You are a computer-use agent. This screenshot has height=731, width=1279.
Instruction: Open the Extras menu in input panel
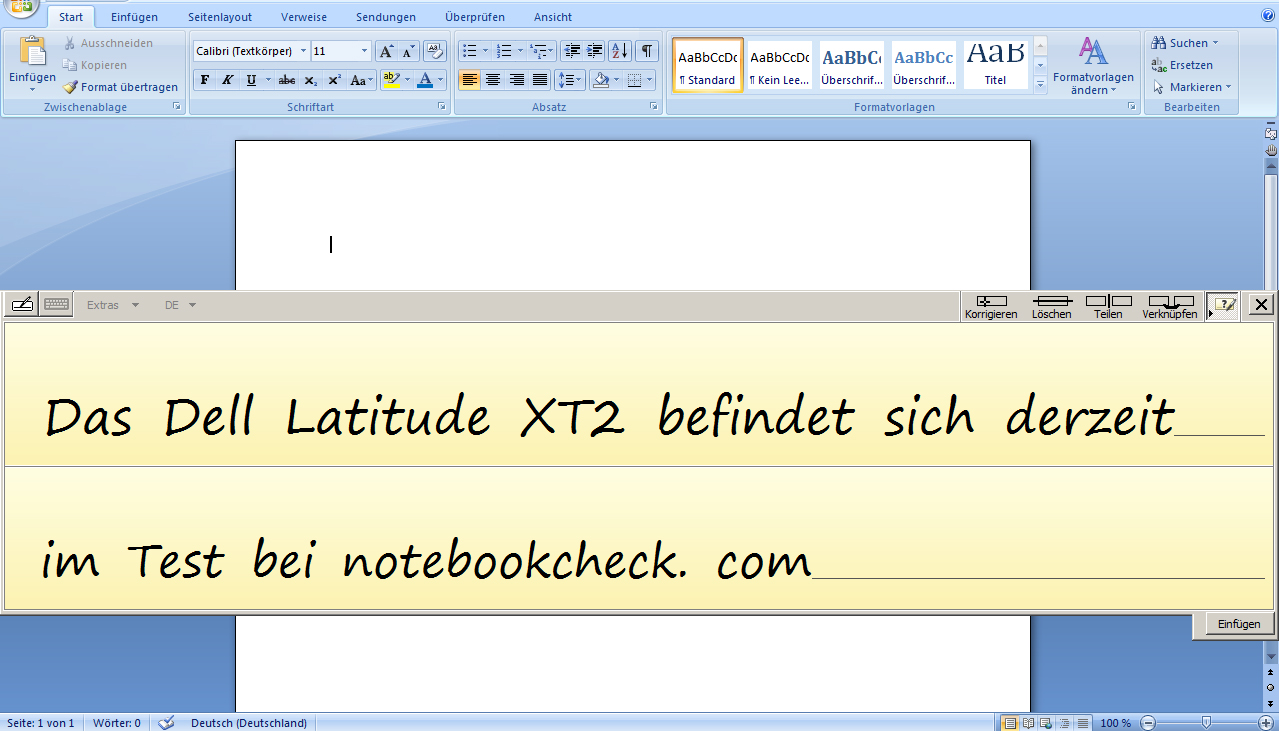pyautogui.click(x=113, y=305)
